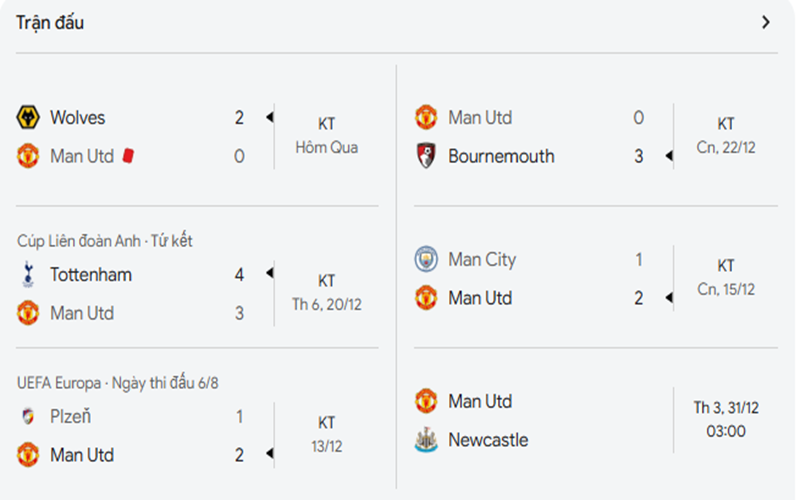Open UEFA Europa Ngày thi đấu 6/8 label
This screenshot has width=800, height=500.
click(115, 383)
